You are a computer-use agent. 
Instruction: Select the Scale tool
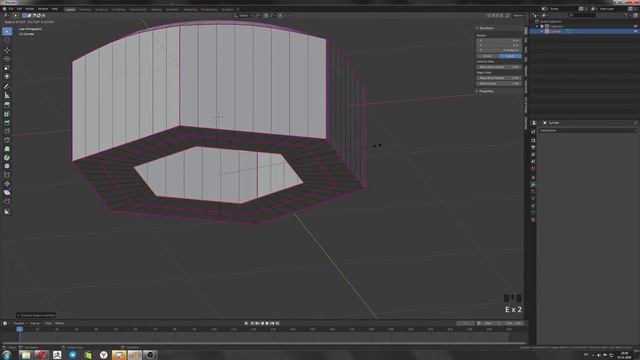pyautogui.click(x=7, y=67)
